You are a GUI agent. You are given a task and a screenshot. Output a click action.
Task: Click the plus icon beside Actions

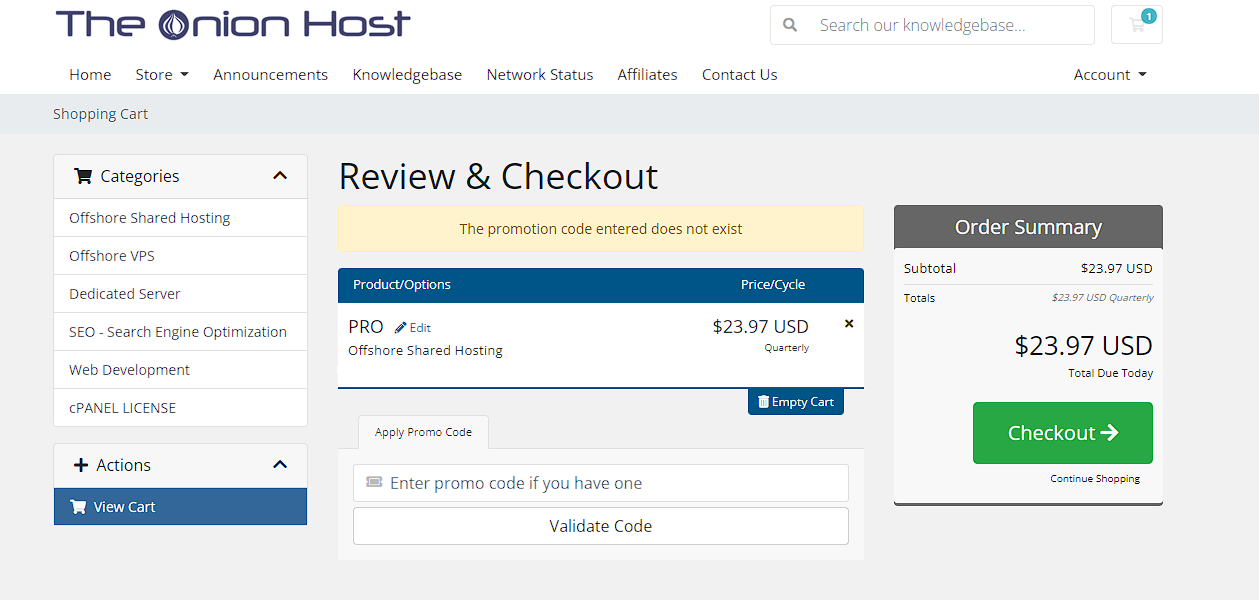point(81,465)
